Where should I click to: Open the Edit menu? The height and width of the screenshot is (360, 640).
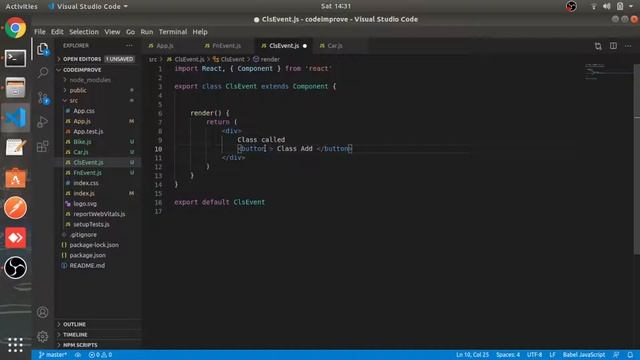(57, 32)
